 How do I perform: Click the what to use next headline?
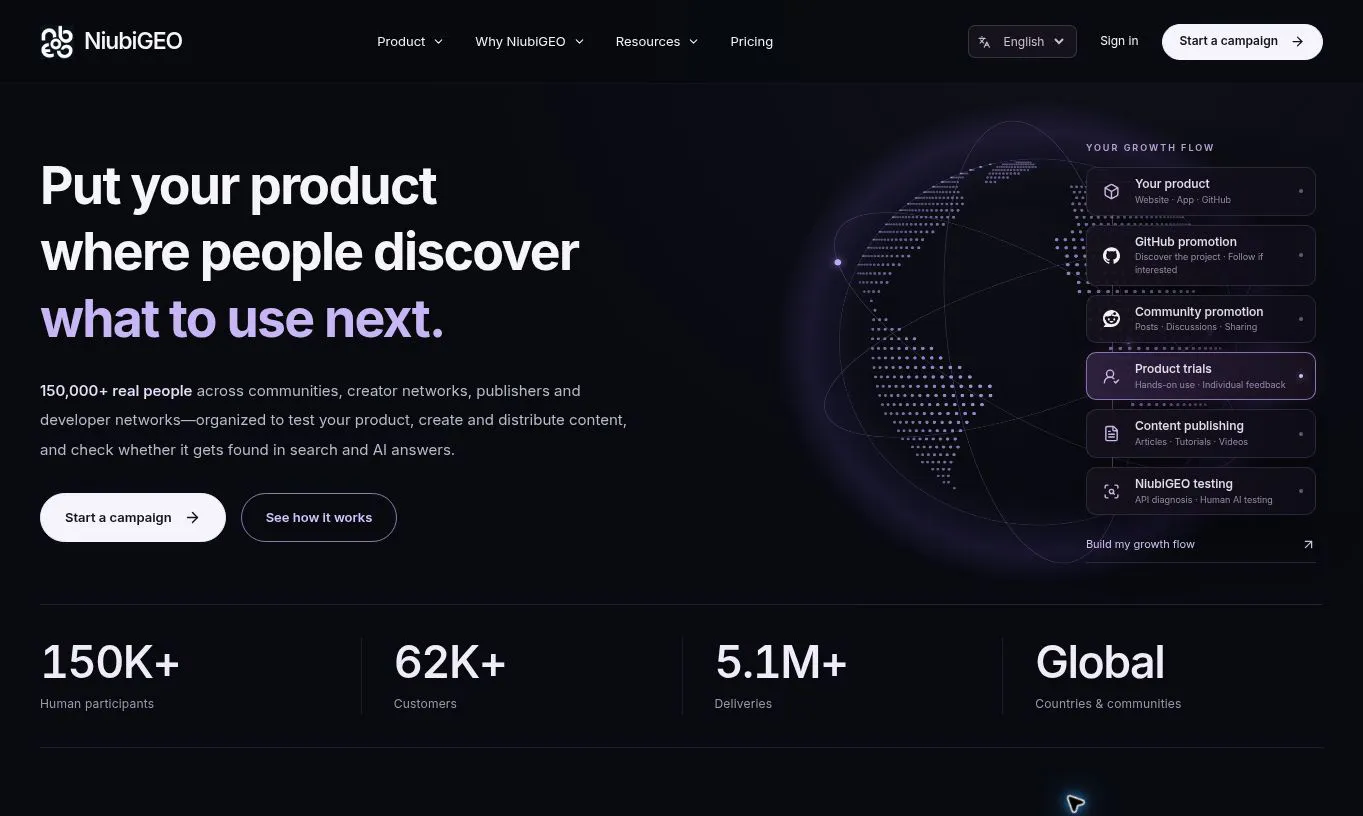(x=242, y=319)
